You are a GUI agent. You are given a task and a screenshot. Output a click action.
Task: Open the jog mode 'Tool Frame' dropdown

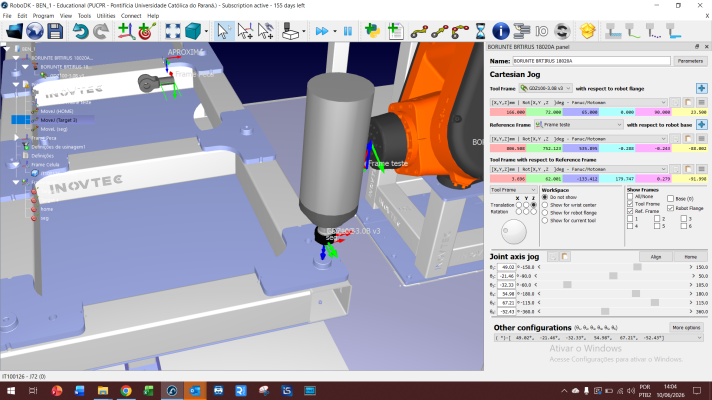point(514,190)
